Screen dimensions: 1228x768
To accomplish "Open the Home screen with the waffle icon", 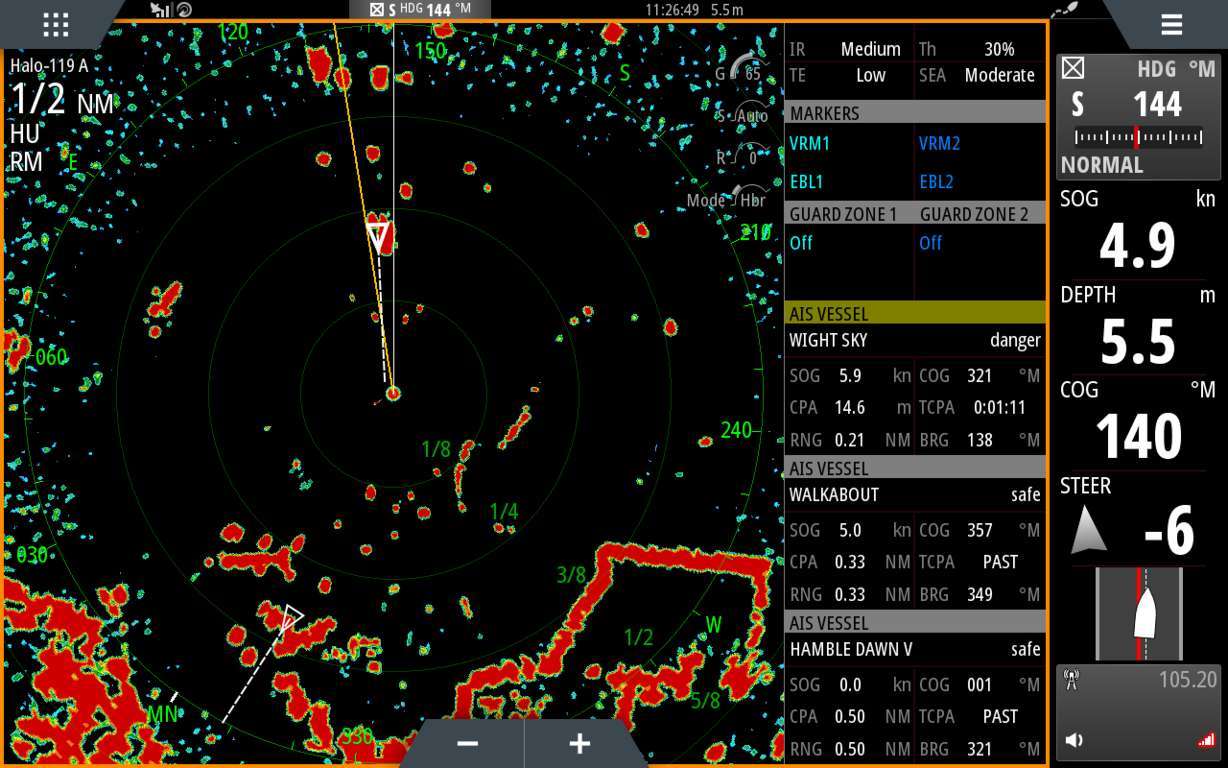I will 55,23.
